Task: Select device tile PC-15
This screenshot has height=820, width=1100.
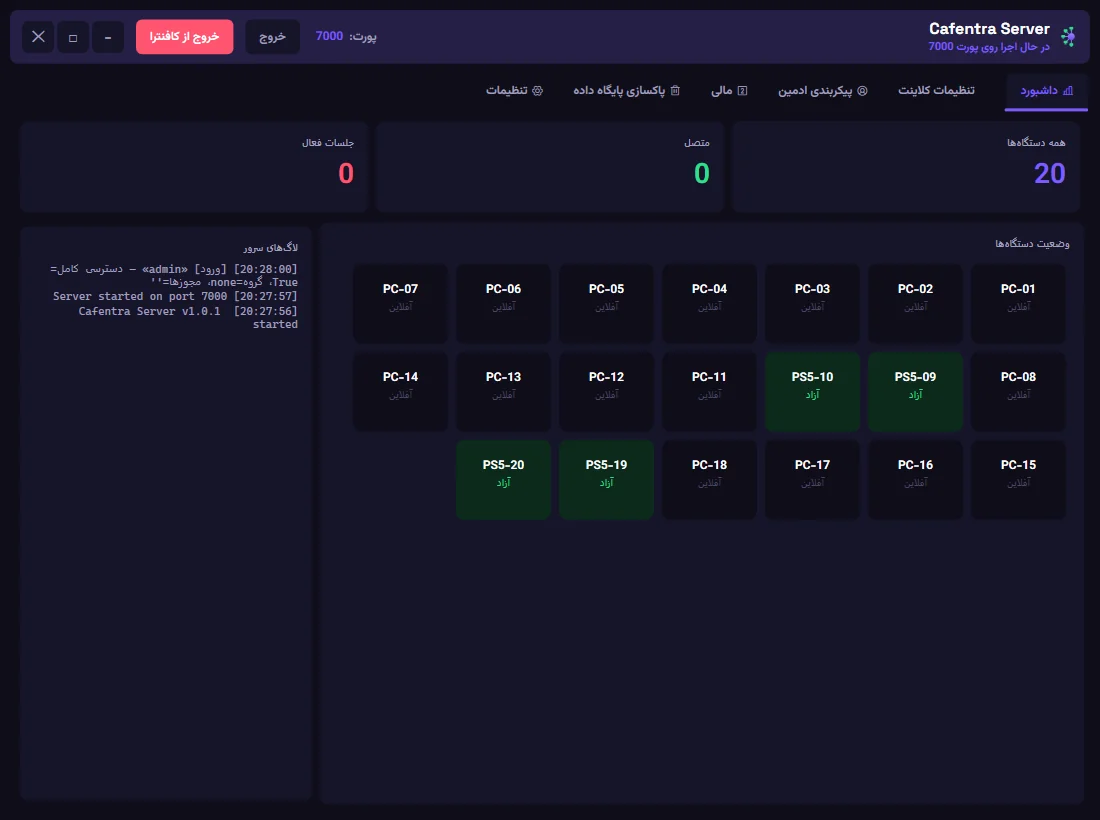Action: click(x=1018, y=480)
